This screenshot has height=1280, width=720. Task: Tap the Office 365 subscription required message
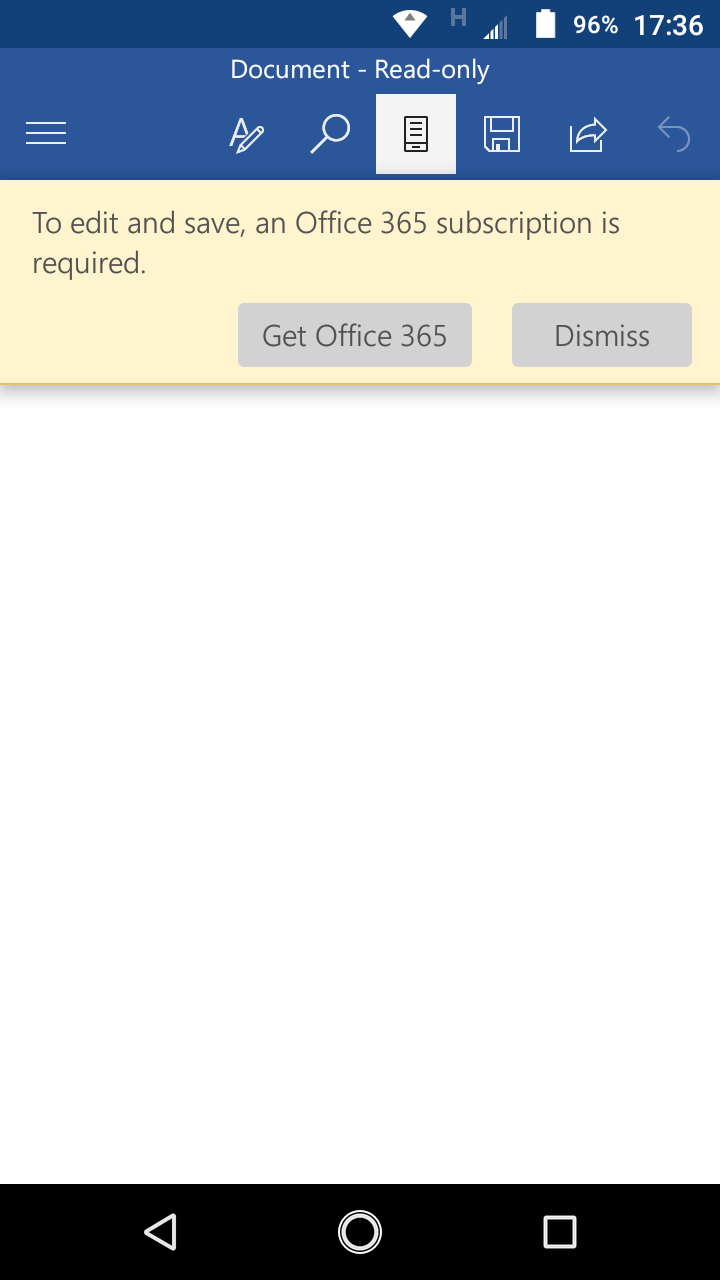pyautogui.click(x=326, y=243)
